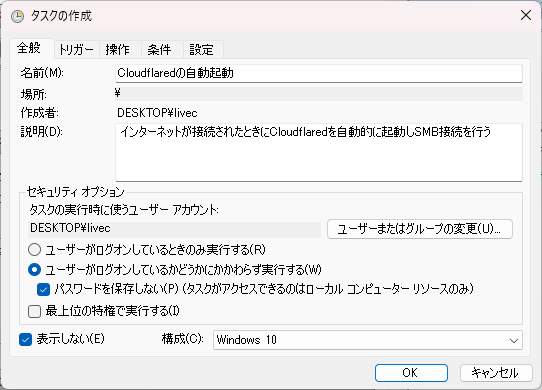Confirm with the OK button
Image resolution: width=542 pixels, height=390 pixels.
(x=411, y=373)
